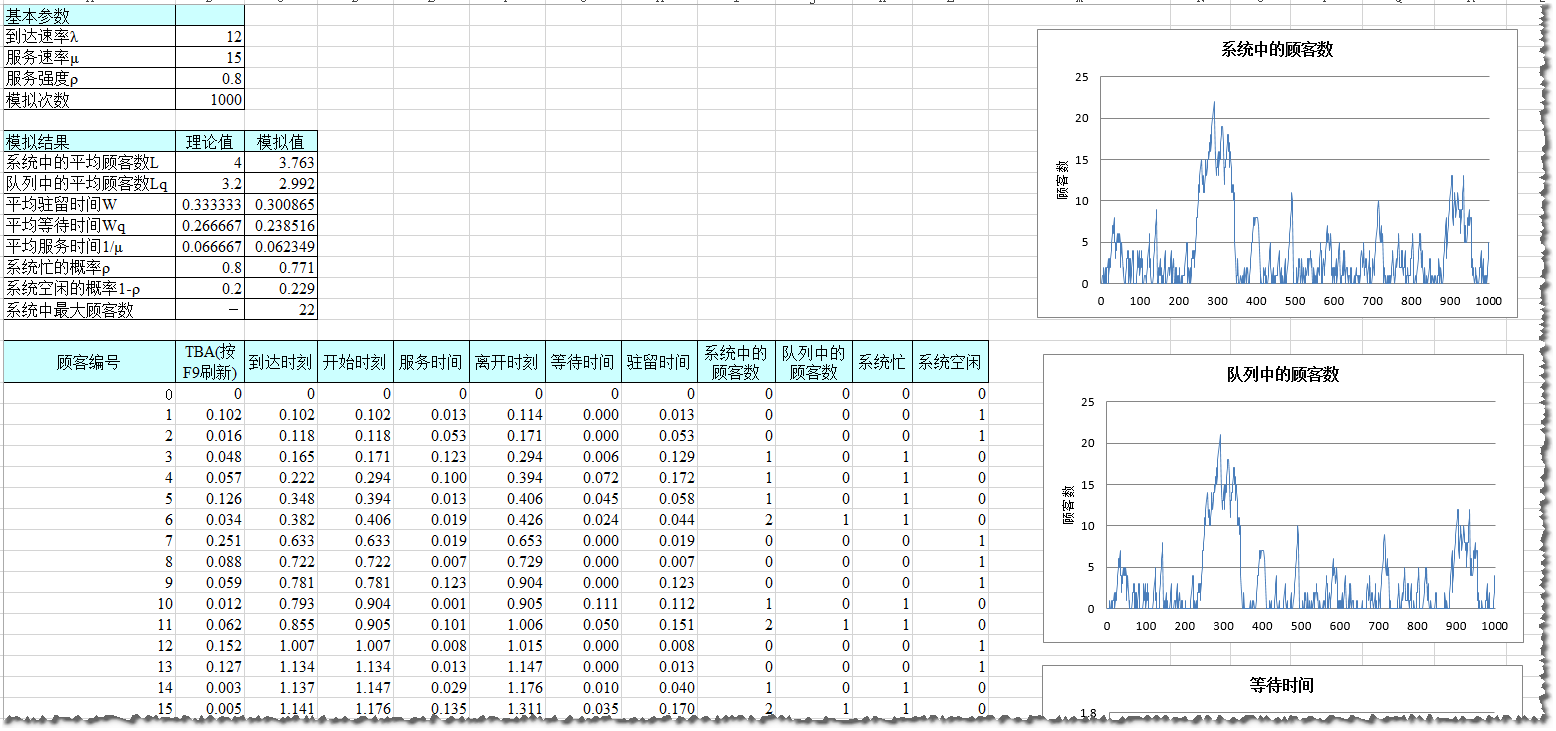Click the 到达时刻 column header
This screenshot has width=1556, height=731.
pyautogui.click(x=281, y=362)
